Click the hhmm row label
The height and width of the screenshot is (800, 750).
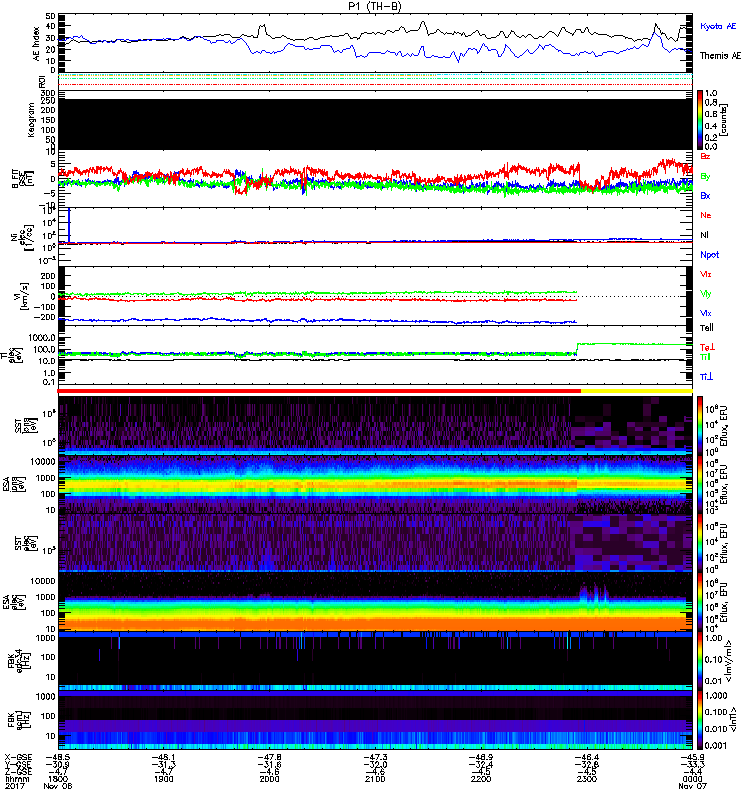(x=17, y=779)
